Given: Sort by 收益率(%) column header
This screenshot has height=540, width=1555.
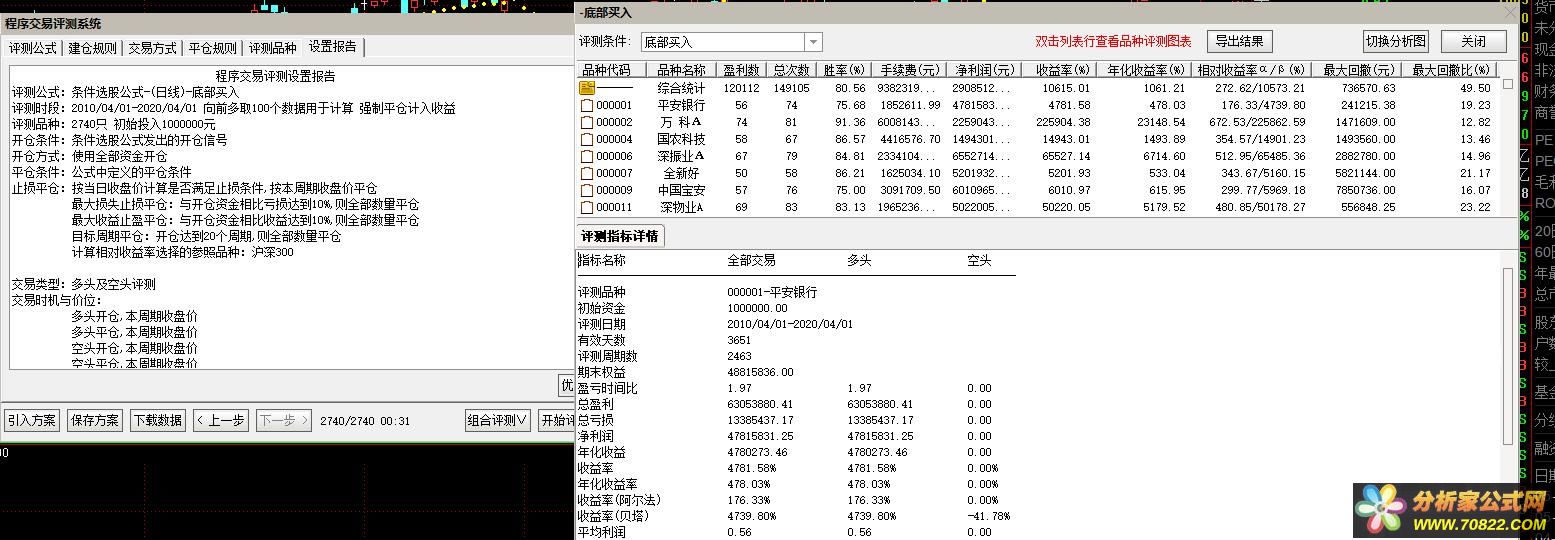Looking at the screenshot, I should [x=1058, y=70].
